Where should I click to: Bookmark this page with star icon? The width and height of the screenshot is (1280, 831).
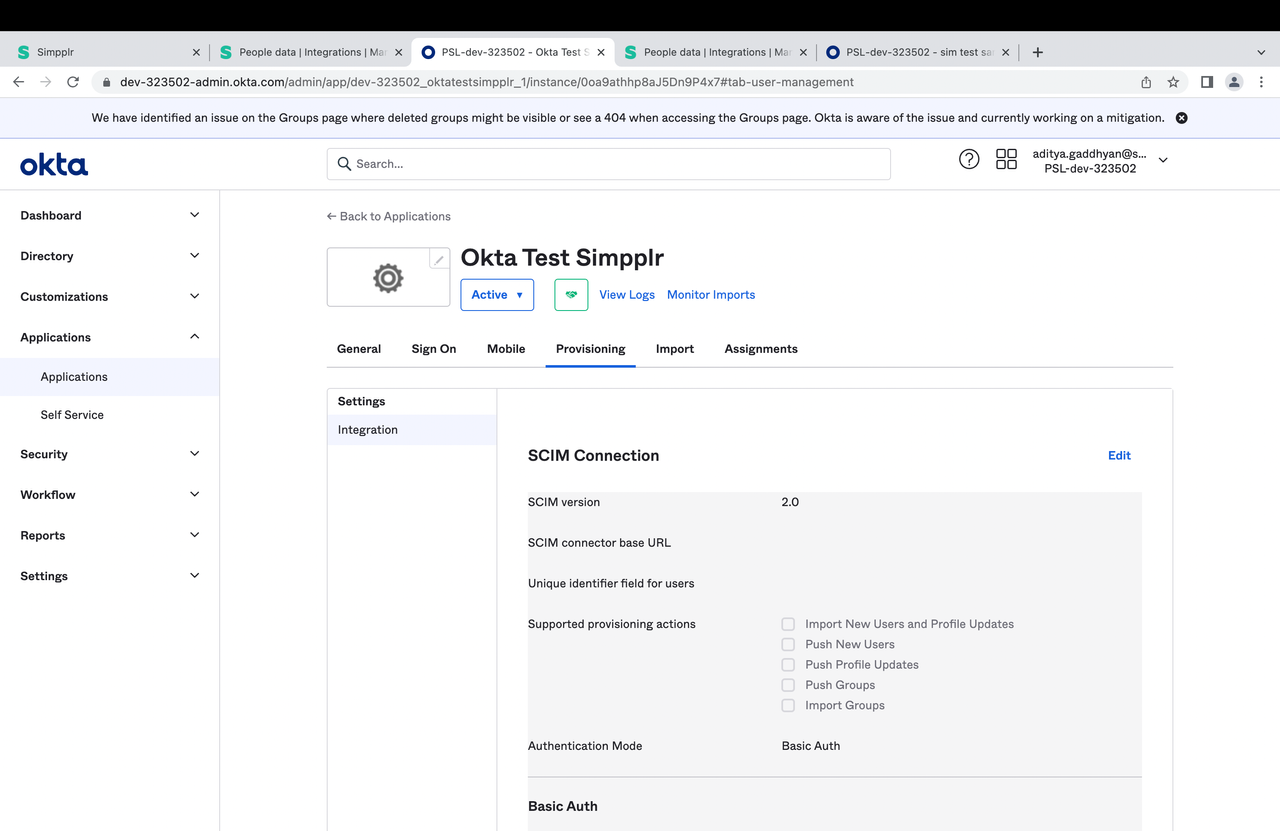(1173, 82)
